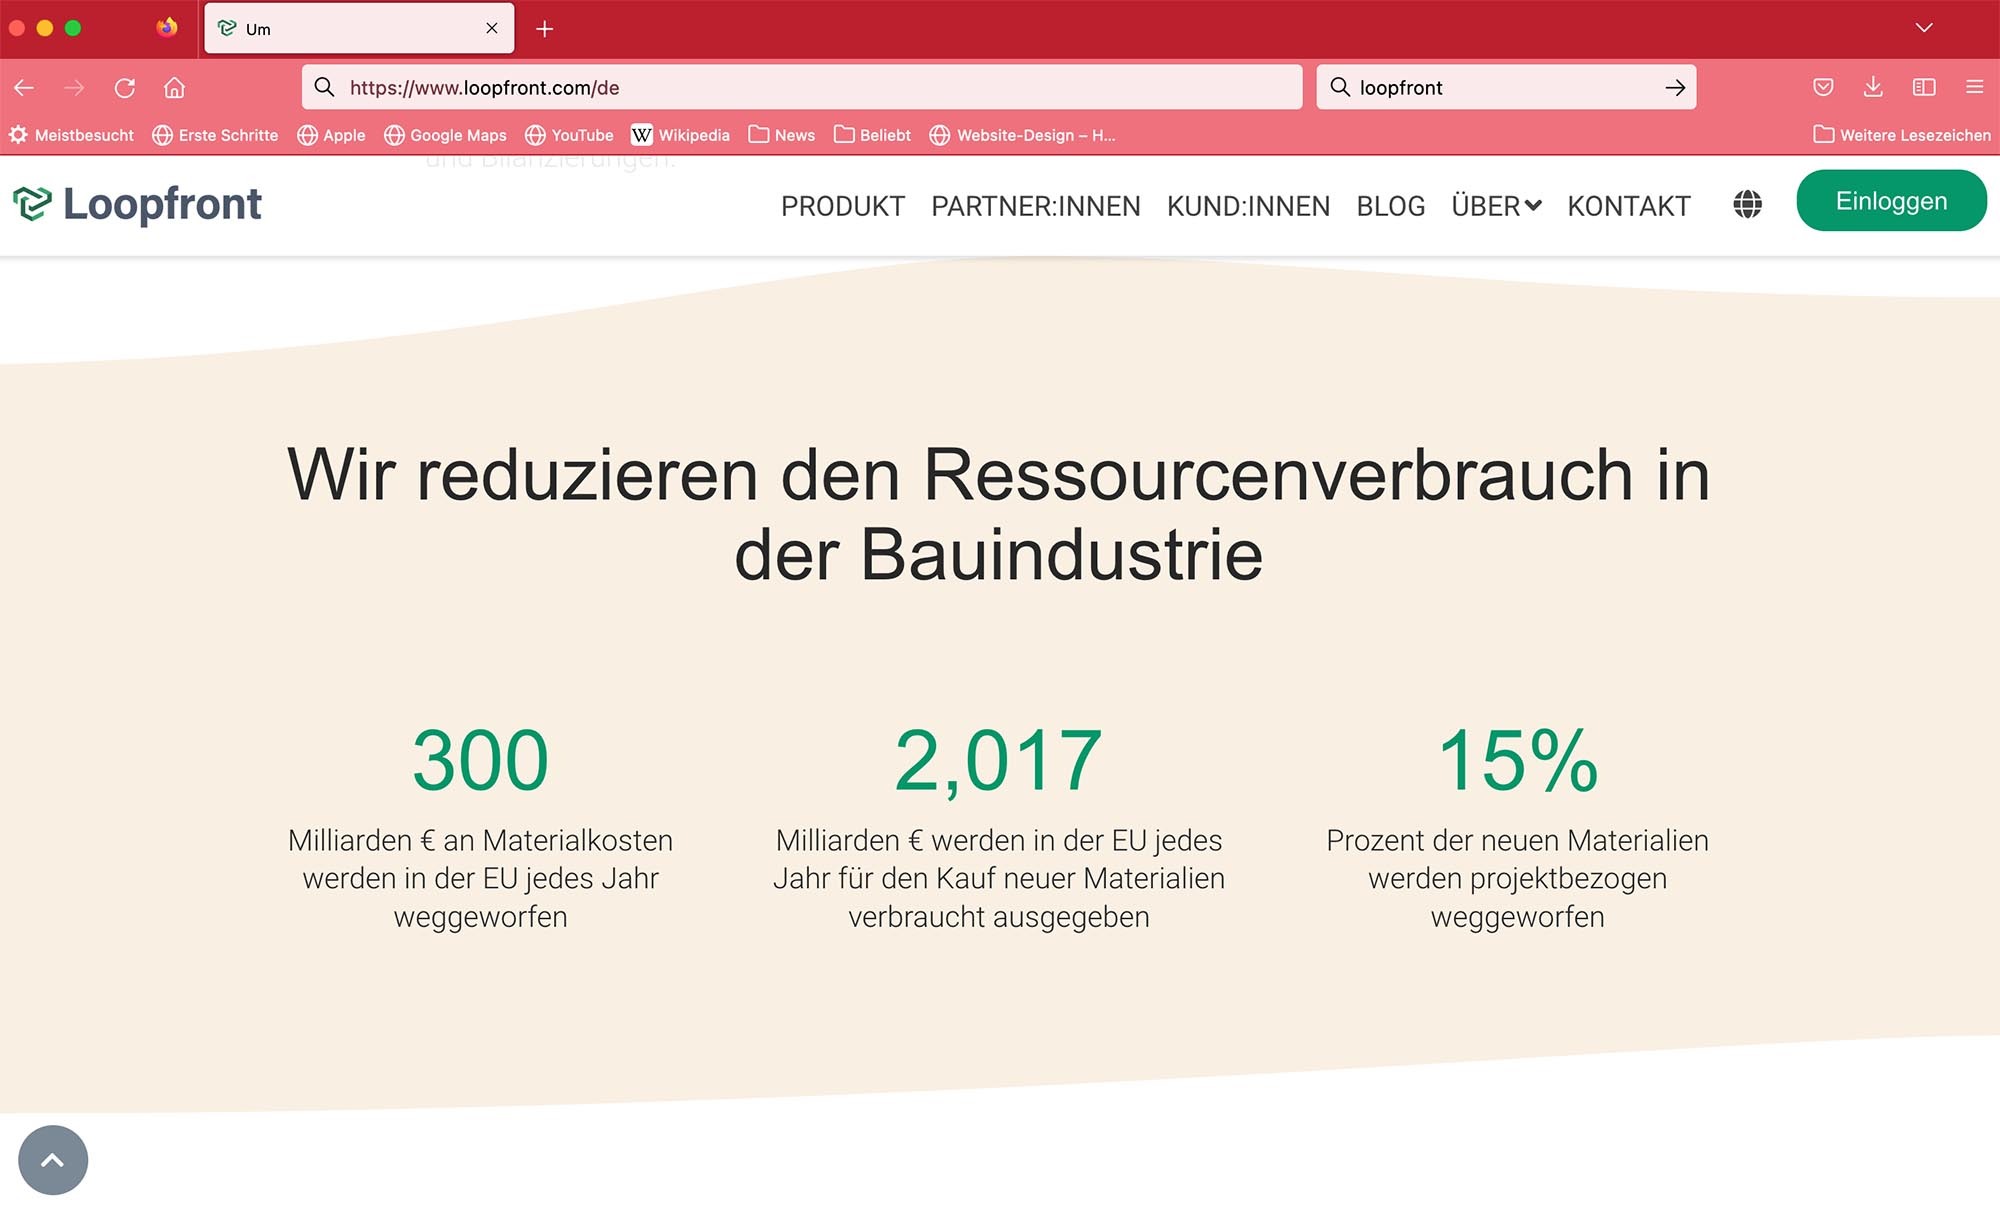
Task: Open the PRODUKT menu item
Action: (x=843, y=206)
